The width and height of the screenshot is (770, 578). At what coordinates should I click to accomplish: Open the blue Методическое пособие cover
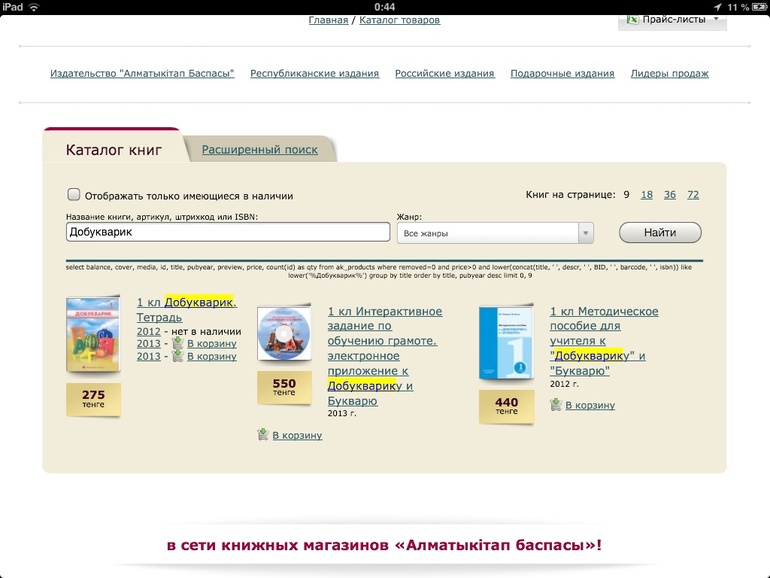(506, 344)
